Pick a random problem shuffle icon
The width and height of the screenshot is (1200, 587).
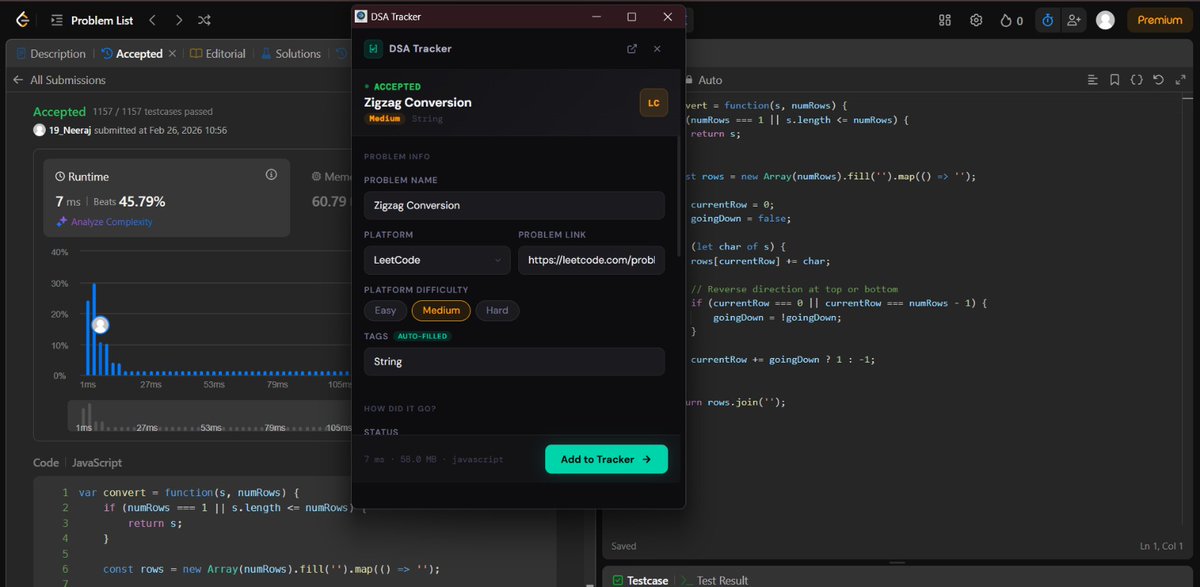[x=204, y=20]
